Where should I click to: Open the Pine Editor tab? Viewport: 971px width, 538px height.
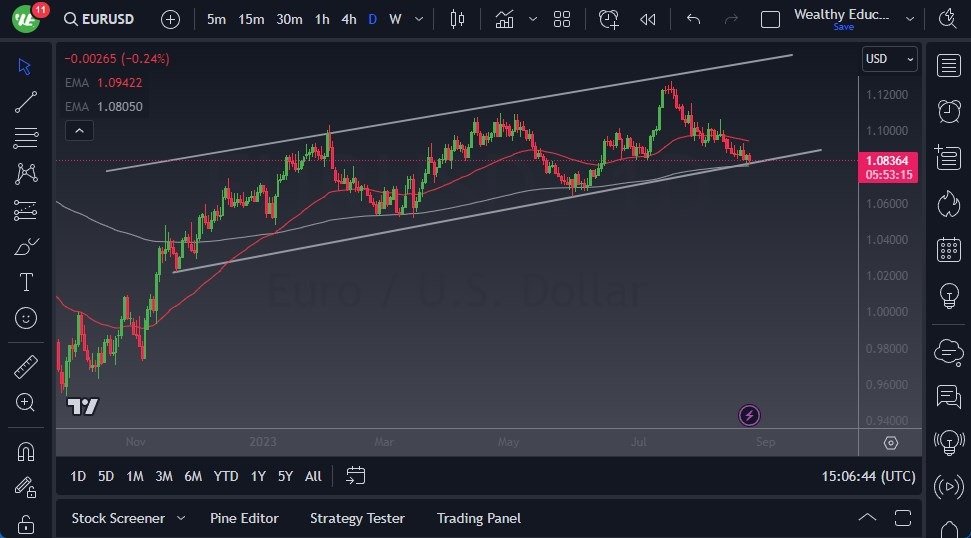(244, 518)
